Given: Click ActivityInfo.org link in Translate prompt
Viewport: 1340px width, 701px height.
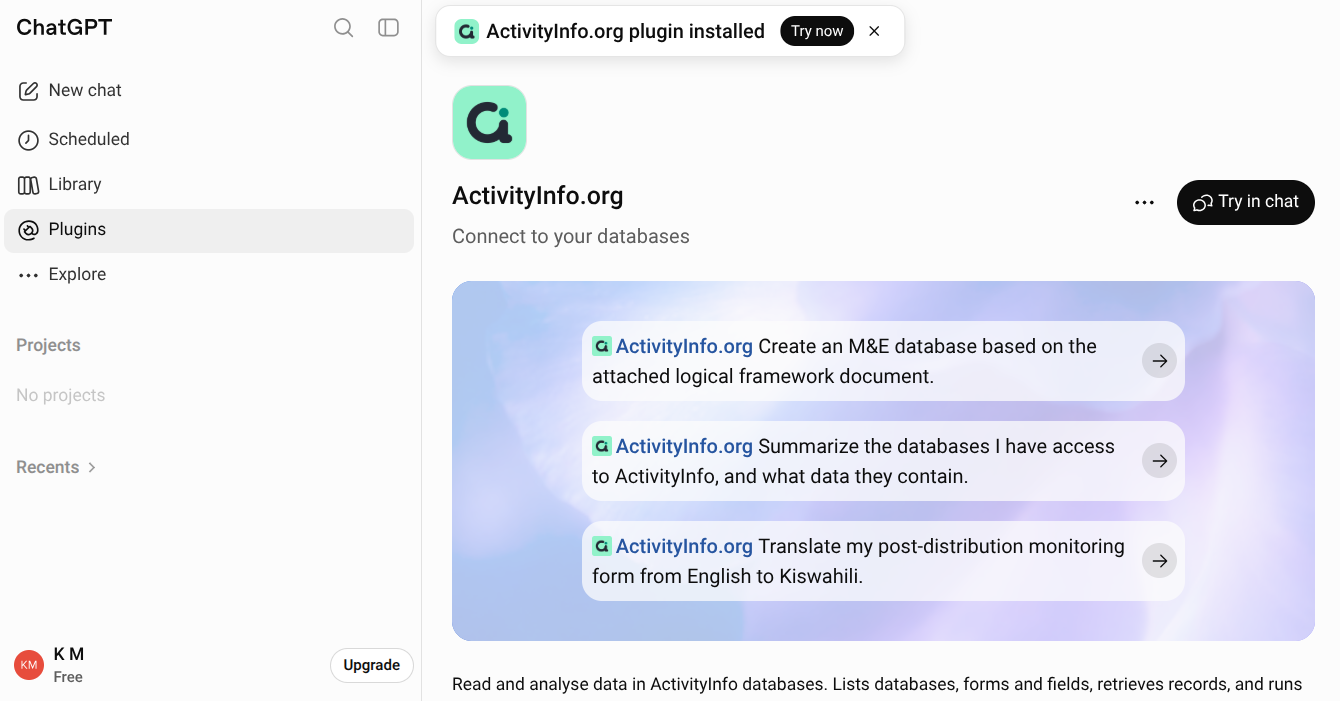Looking at the screenshot, I should (684, 546).
